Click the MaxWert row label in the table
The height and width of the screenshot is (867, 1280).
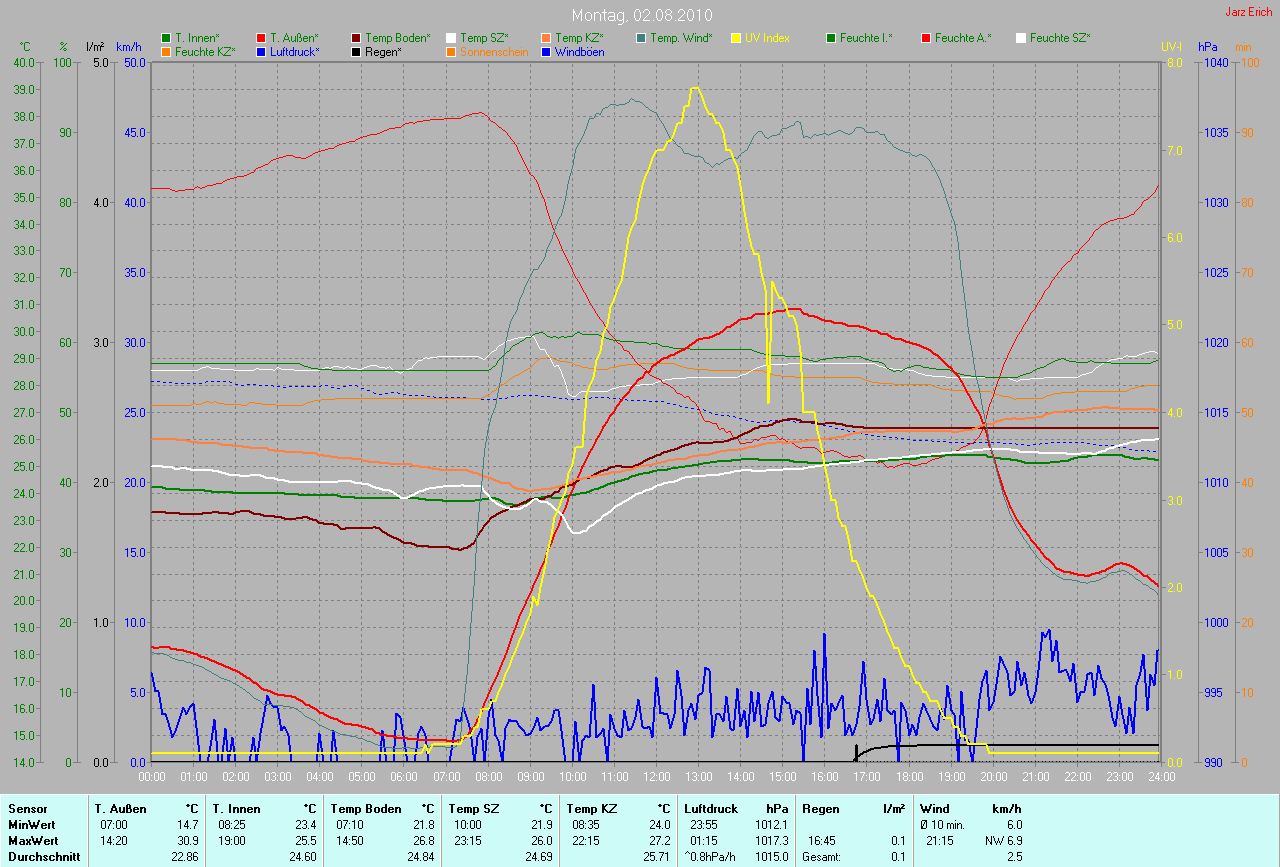(31, 842)
